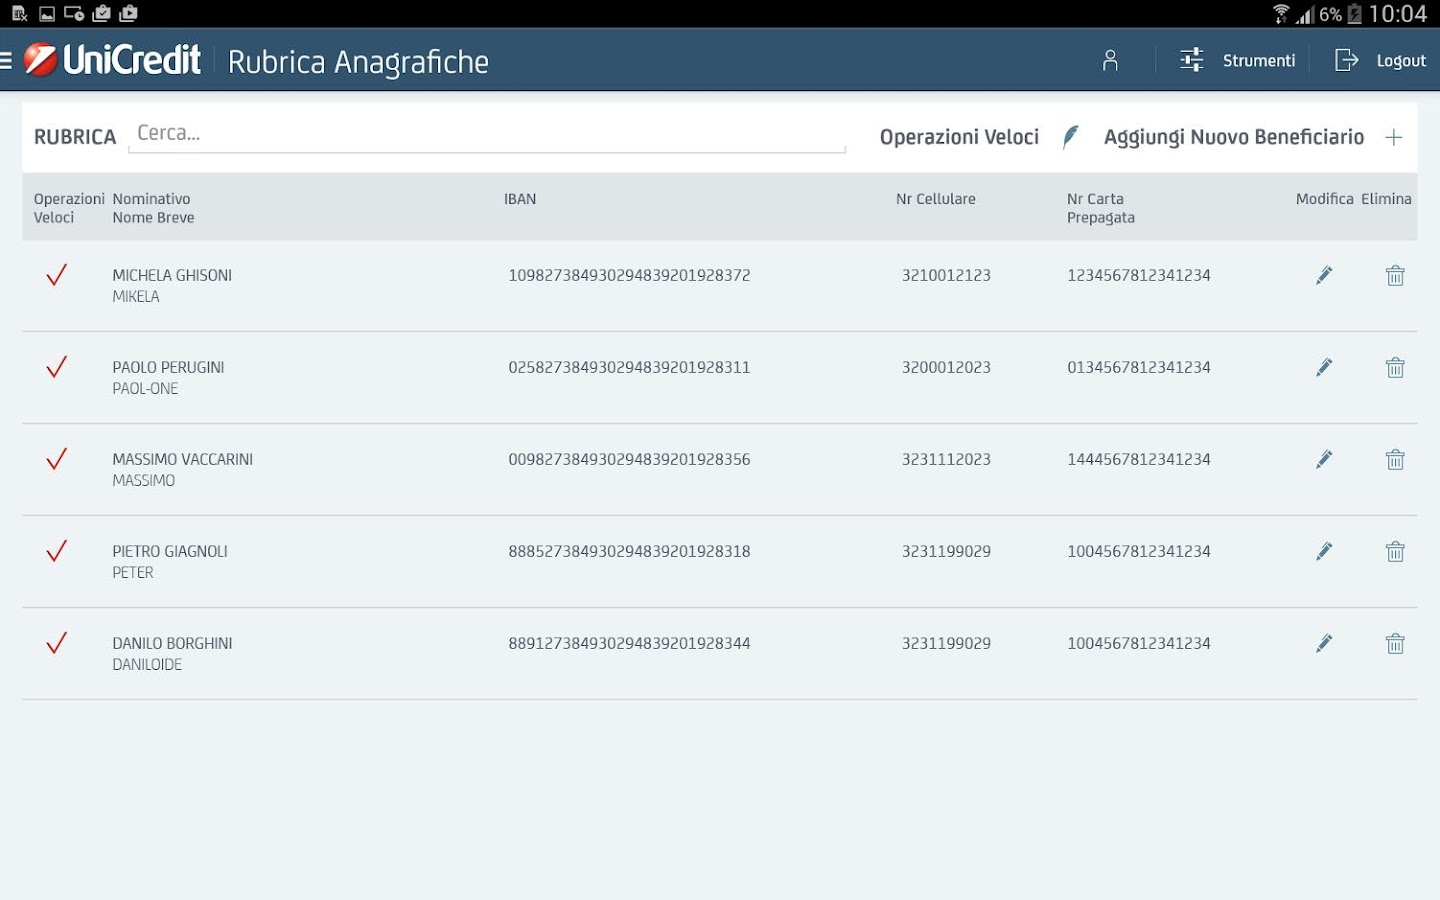Toggle quick operations check for Massimo Vaccarini
The height and width of the screenshot is (900, 1440).
point(56,459)
